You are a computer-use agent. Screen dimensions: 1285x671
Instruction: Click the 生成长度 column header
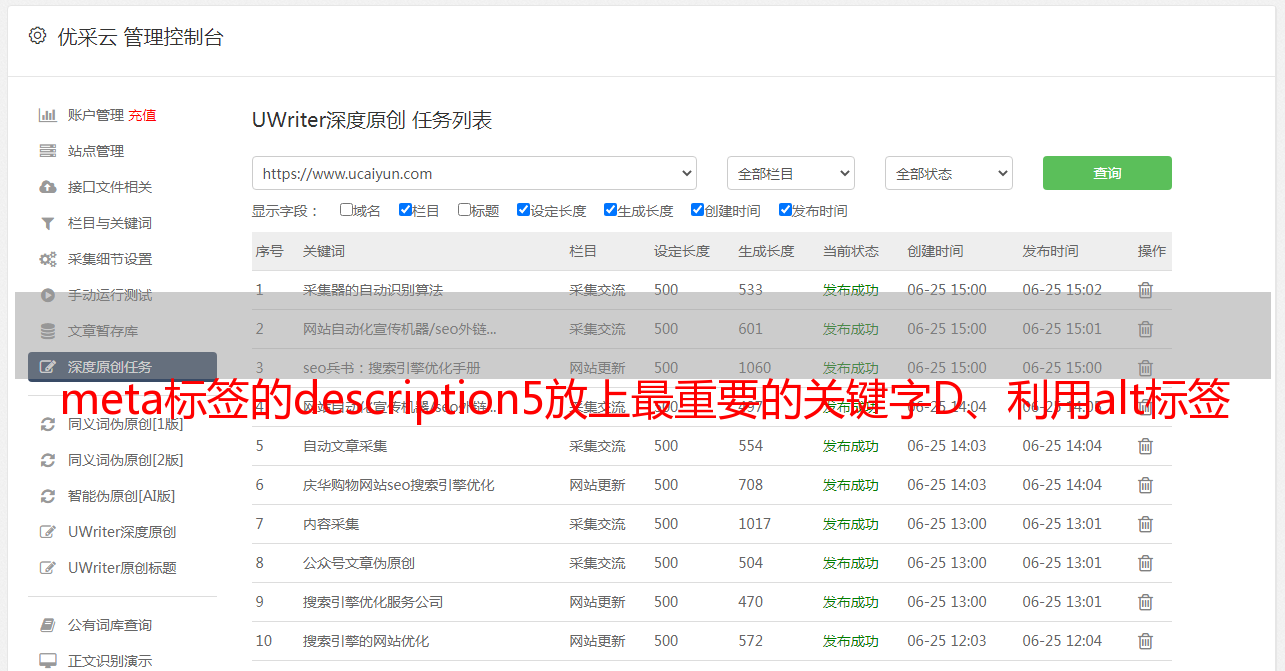click(766, 251)
